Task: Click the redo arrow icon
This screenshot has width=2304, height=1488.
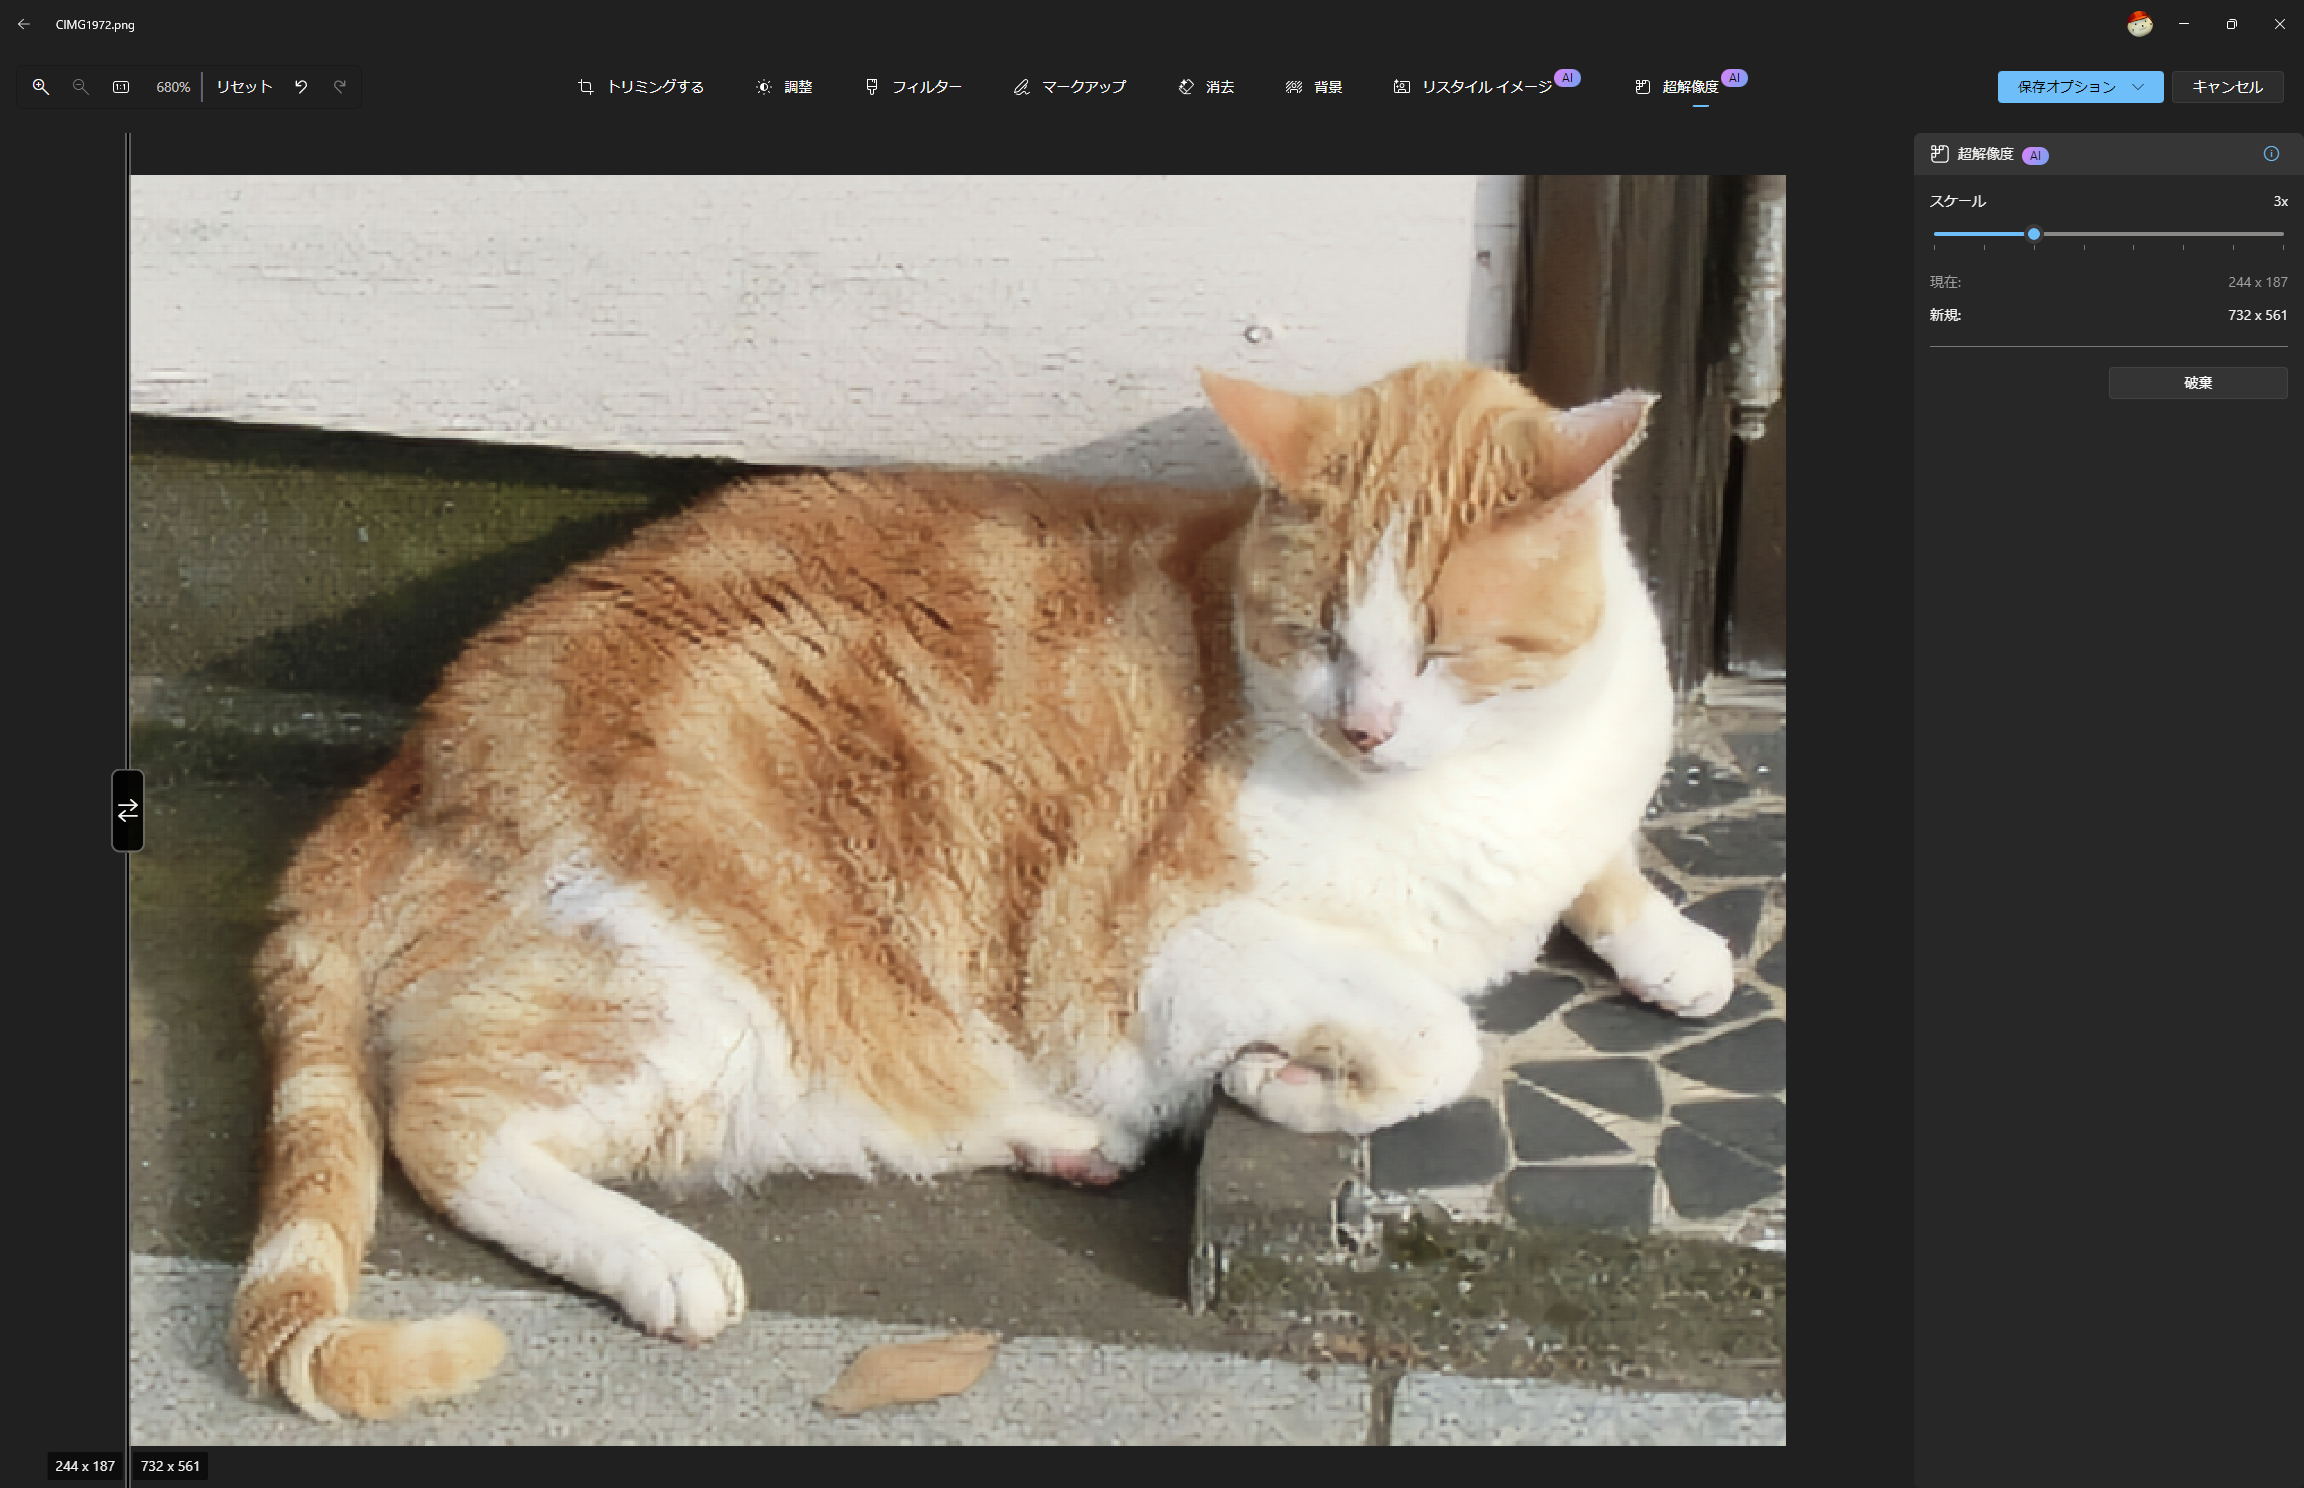Action: pos(340,87)
